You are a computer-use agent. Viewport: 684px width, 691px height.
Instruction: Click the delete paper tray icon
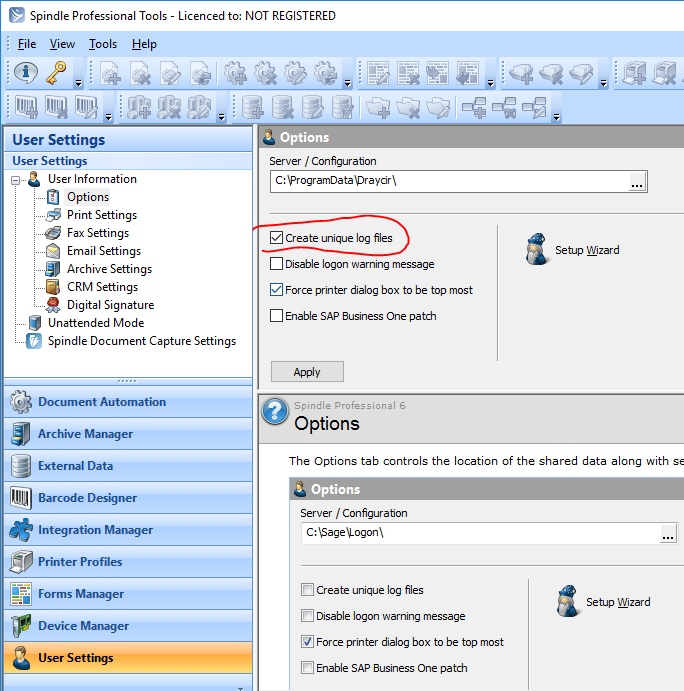(x=551, y=73)
